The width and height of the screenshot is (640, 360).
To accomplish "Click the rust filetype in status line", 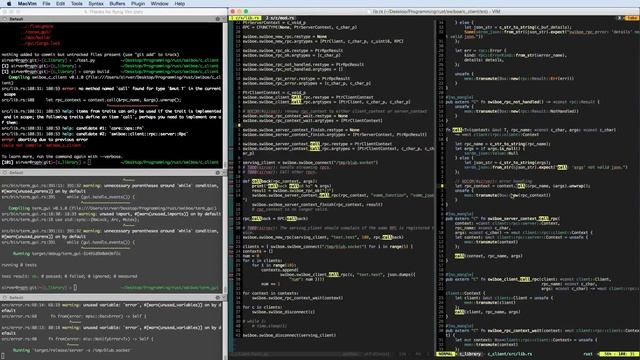I will point(588,354).
